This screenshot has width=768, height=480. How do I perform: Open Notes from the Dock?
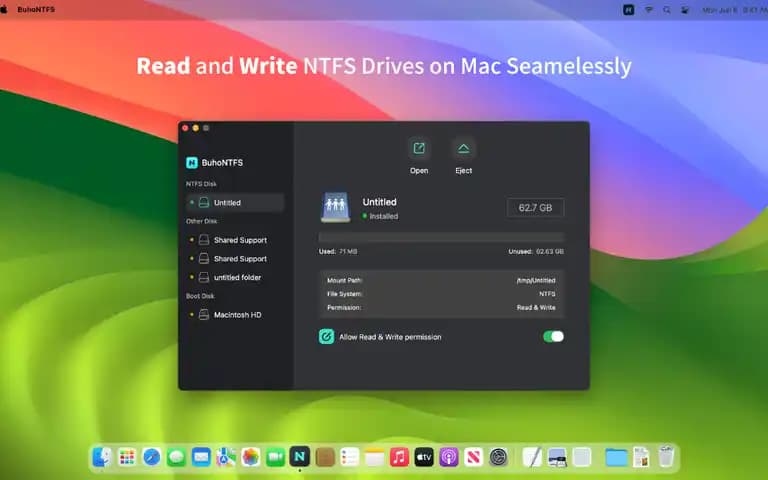pyautogui.click(x=374, y=457)
